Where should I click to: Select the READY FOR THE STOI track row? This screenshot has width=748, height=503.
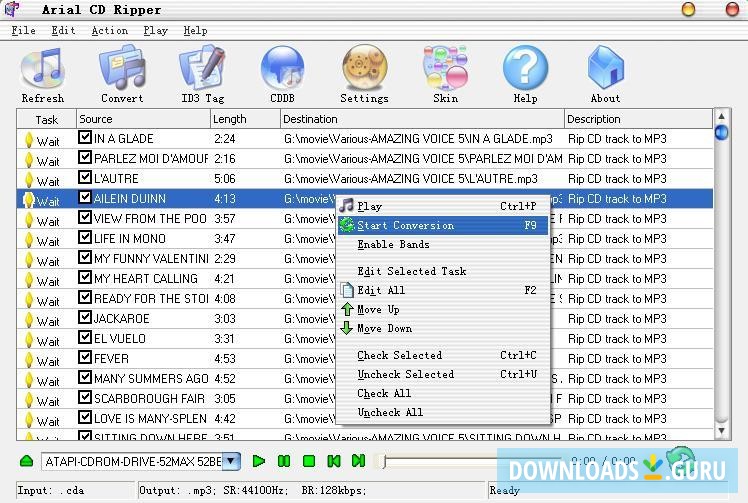[365, 299]
